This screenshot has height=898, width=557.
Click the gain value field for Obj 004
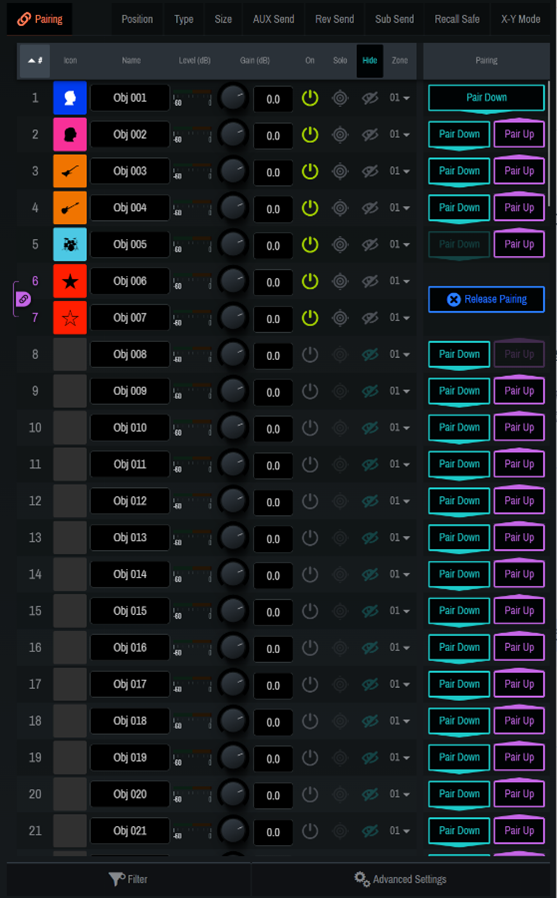click(273, 209)
